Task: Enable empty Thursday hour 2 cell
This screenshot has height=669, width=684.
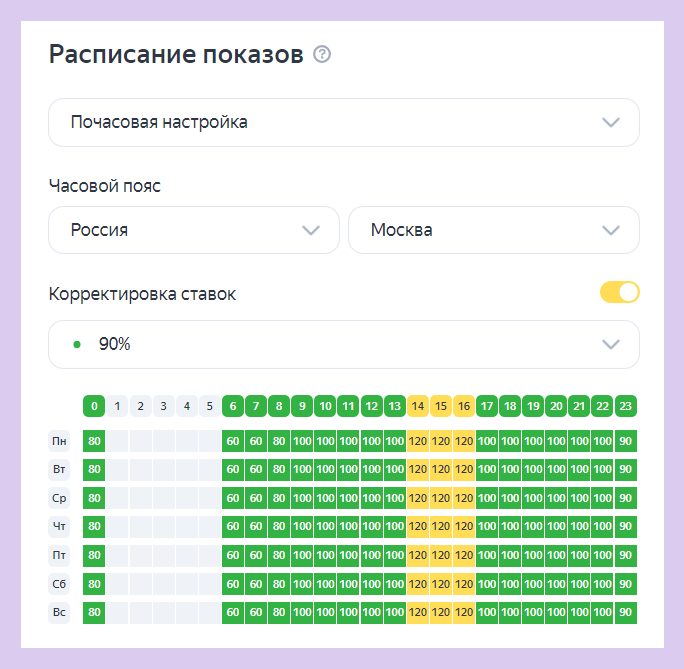Action: [x=140, y=526]
